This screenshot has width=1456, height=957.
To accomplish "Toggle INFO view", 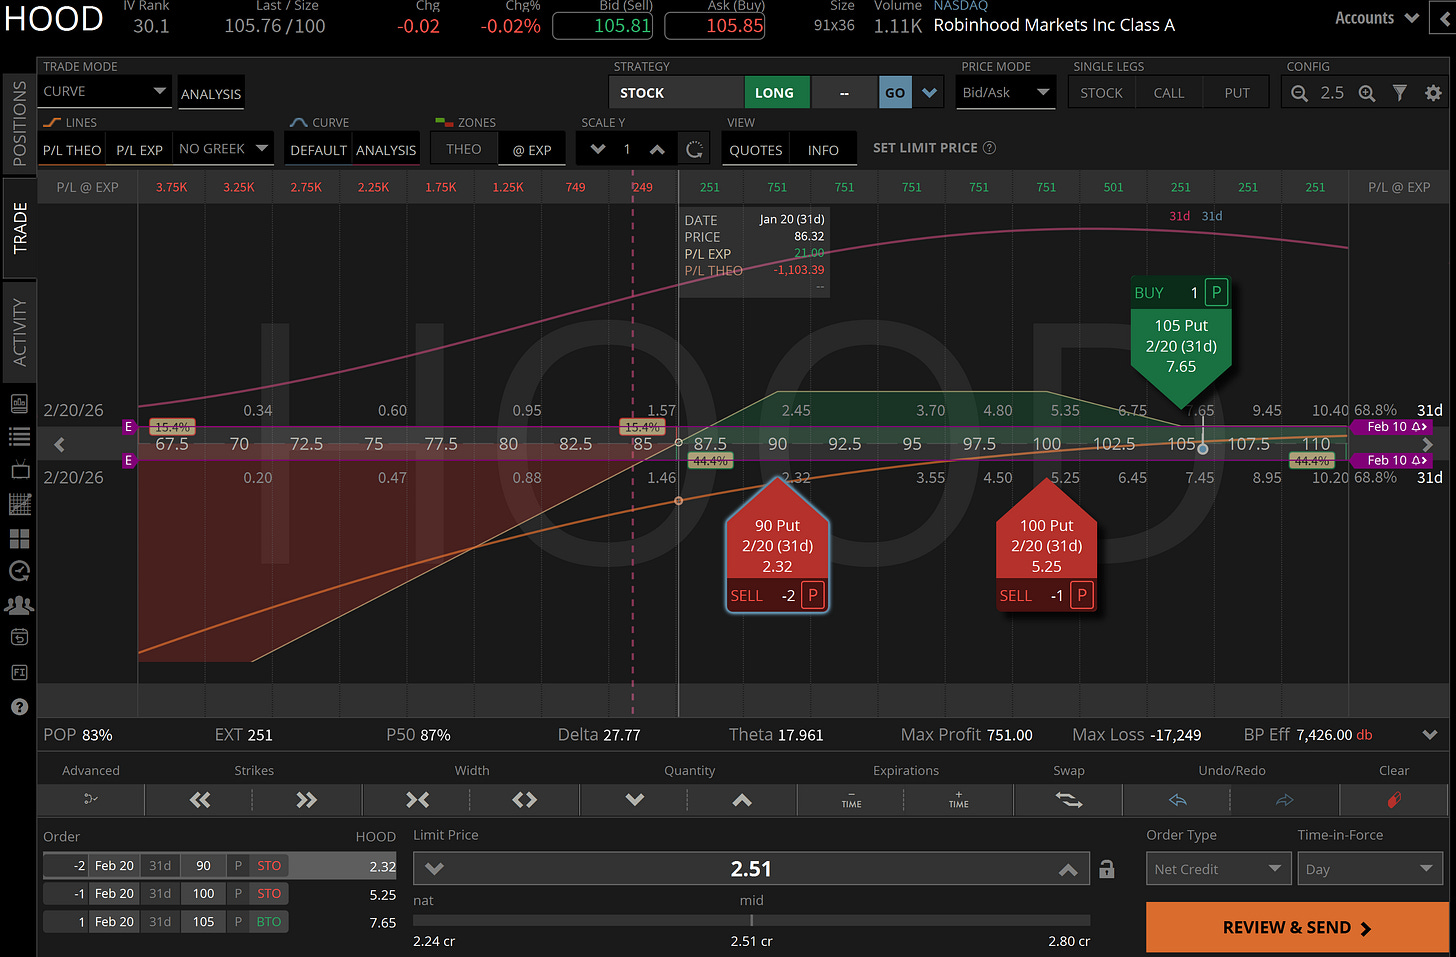I will [823, 150].
